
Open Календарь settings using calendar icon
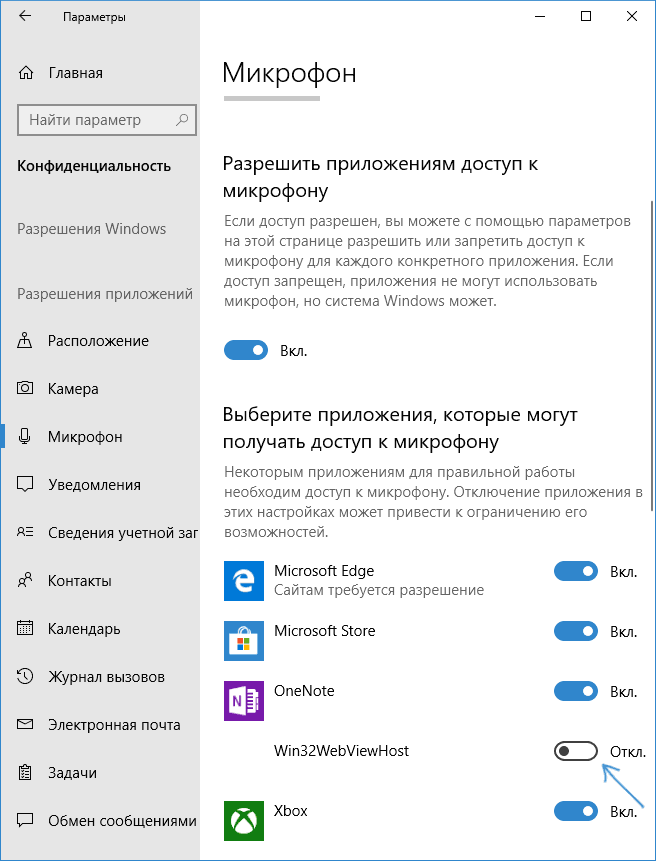tap(24, 628)
